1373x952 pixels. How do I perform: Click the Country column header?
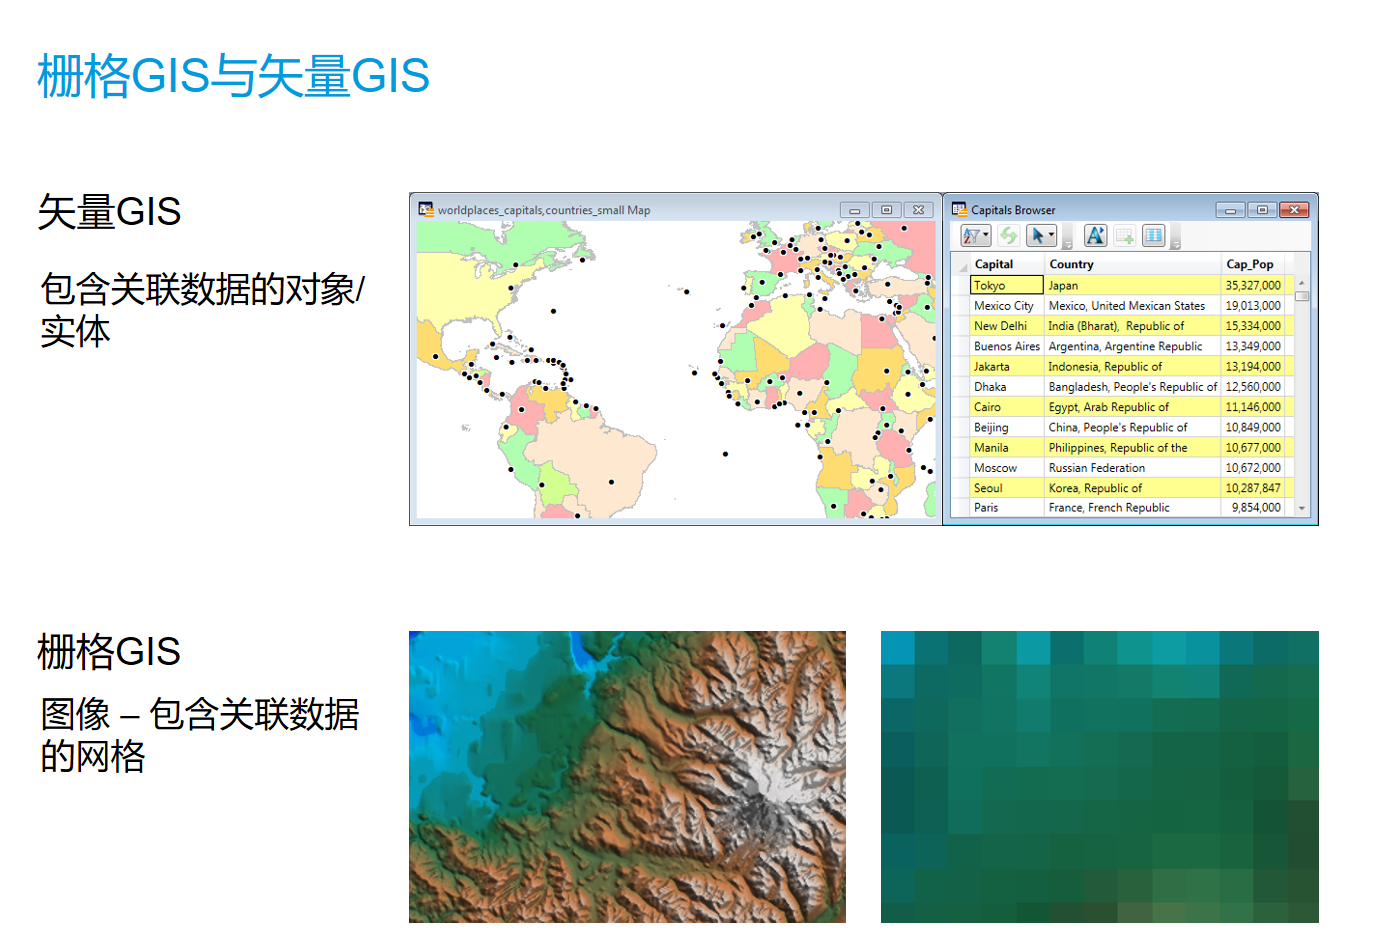click(x=1132, y=264)
